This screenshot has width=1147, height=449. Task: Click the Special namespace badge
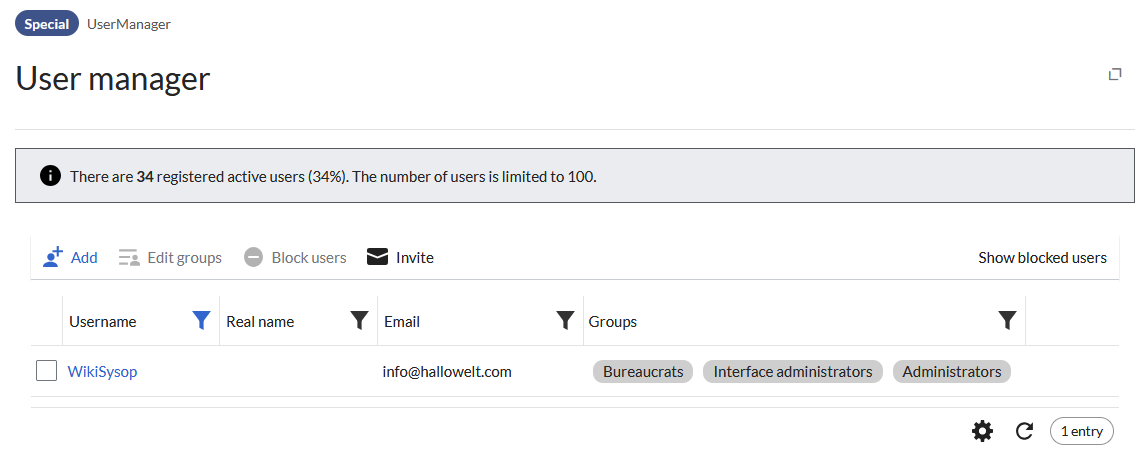[47, 24]
